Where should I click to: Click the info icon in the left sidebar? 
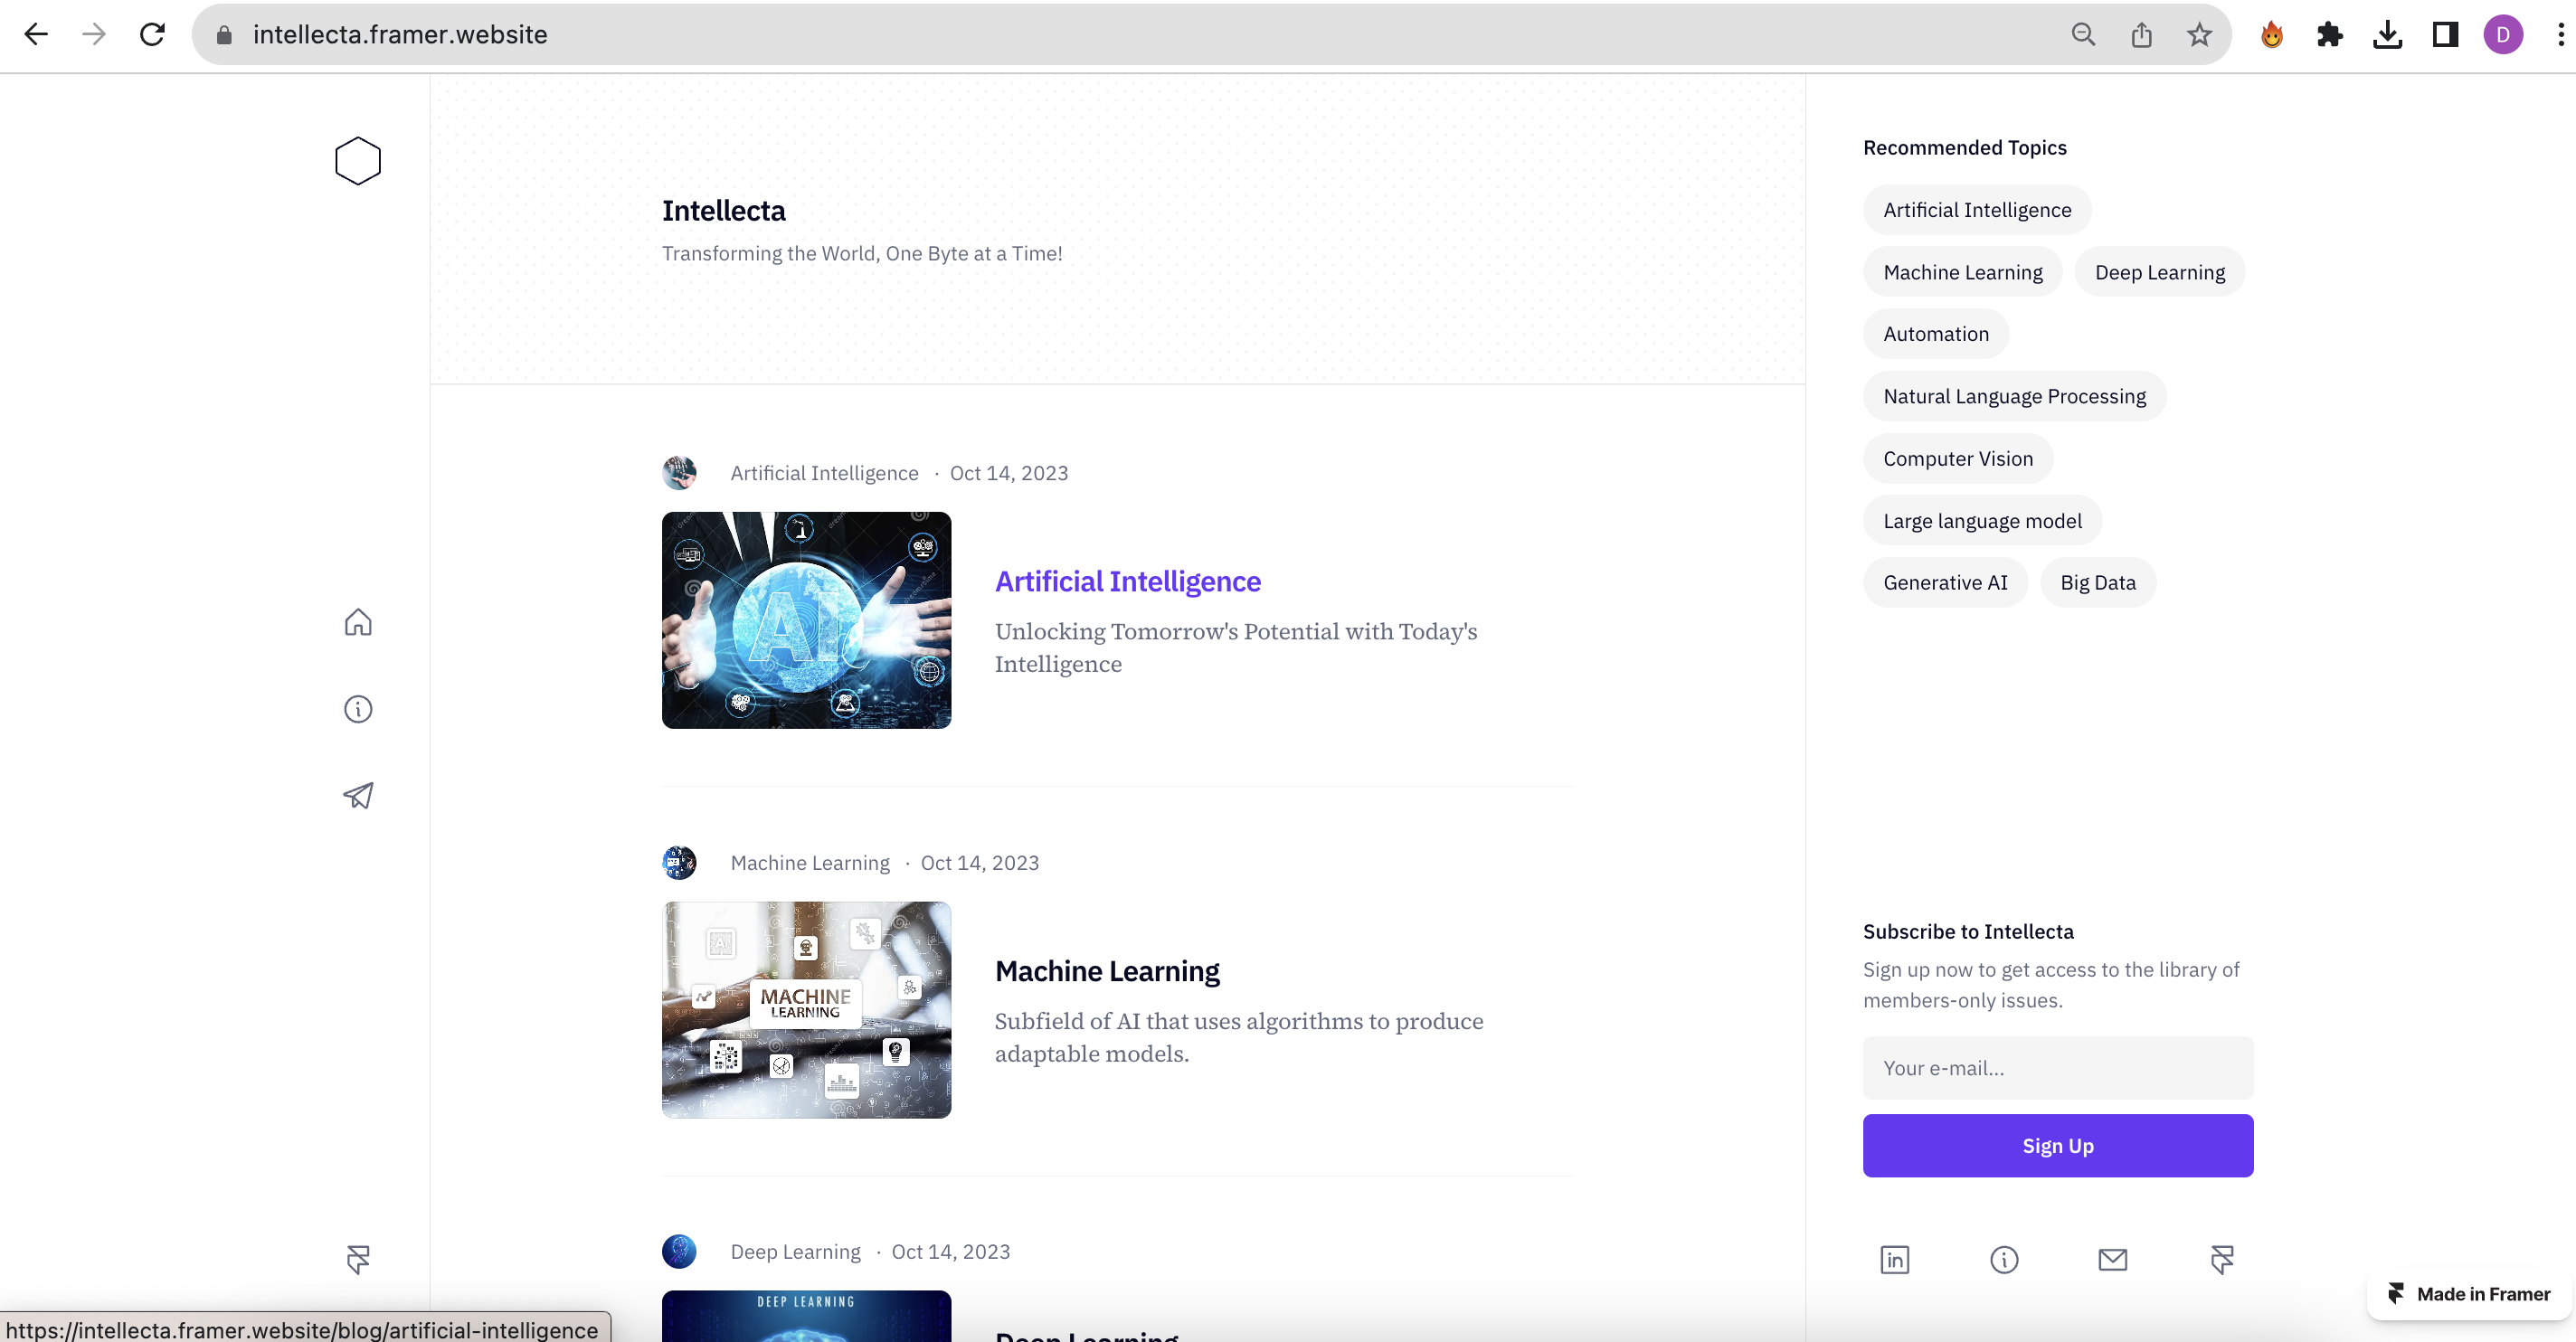(x=358, y=709)
